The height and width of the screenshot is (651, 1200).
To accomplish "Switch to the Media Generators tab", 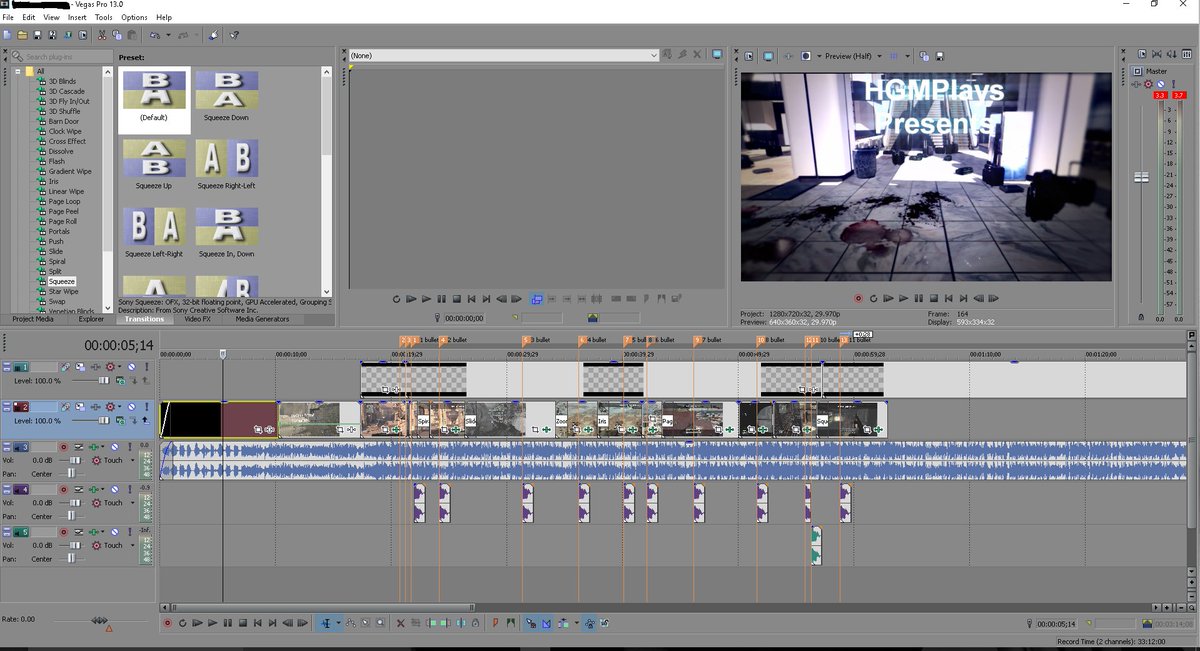I will (x=263, y=319).
